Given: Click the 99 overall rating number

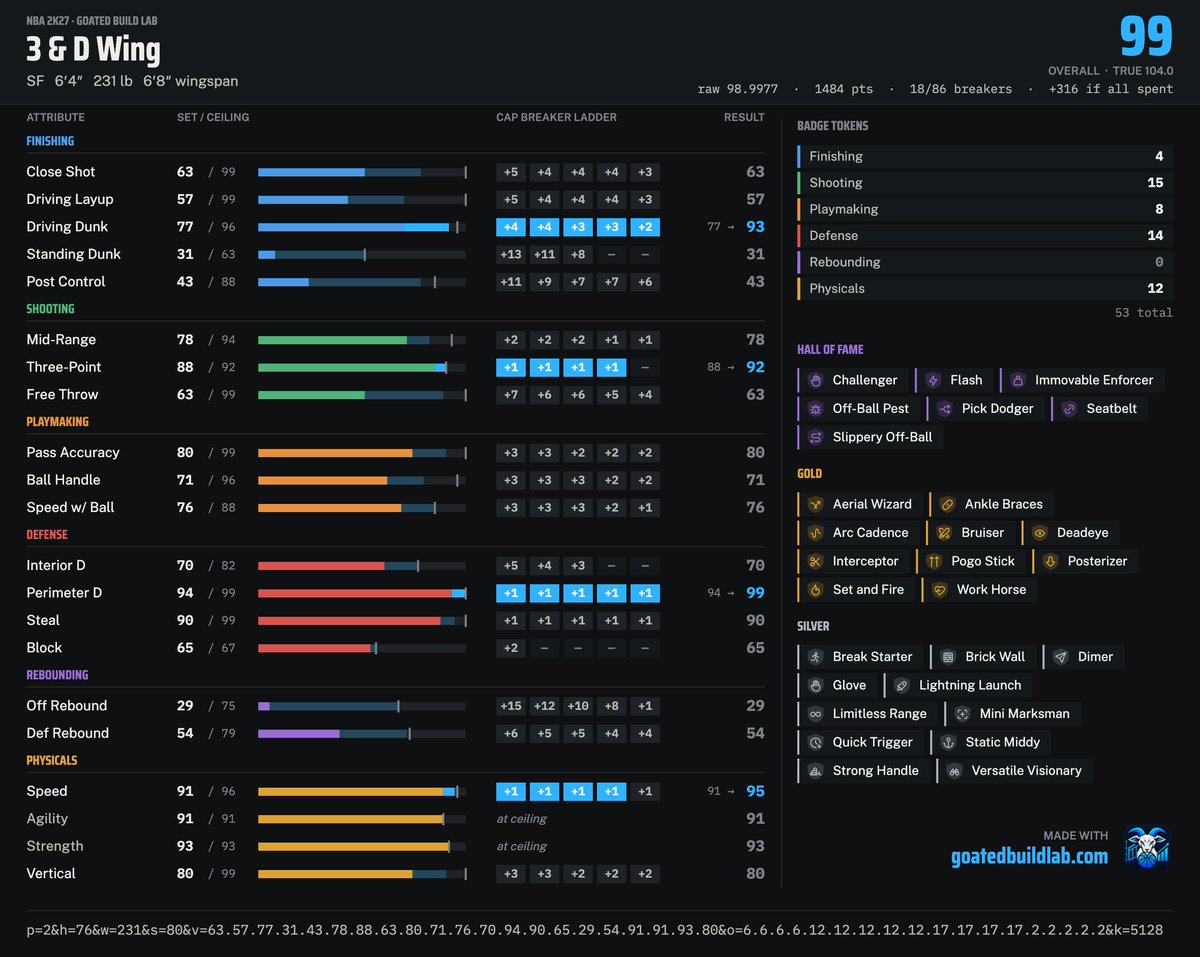Looking at the screenshot, I should [x=1146, y=38].
